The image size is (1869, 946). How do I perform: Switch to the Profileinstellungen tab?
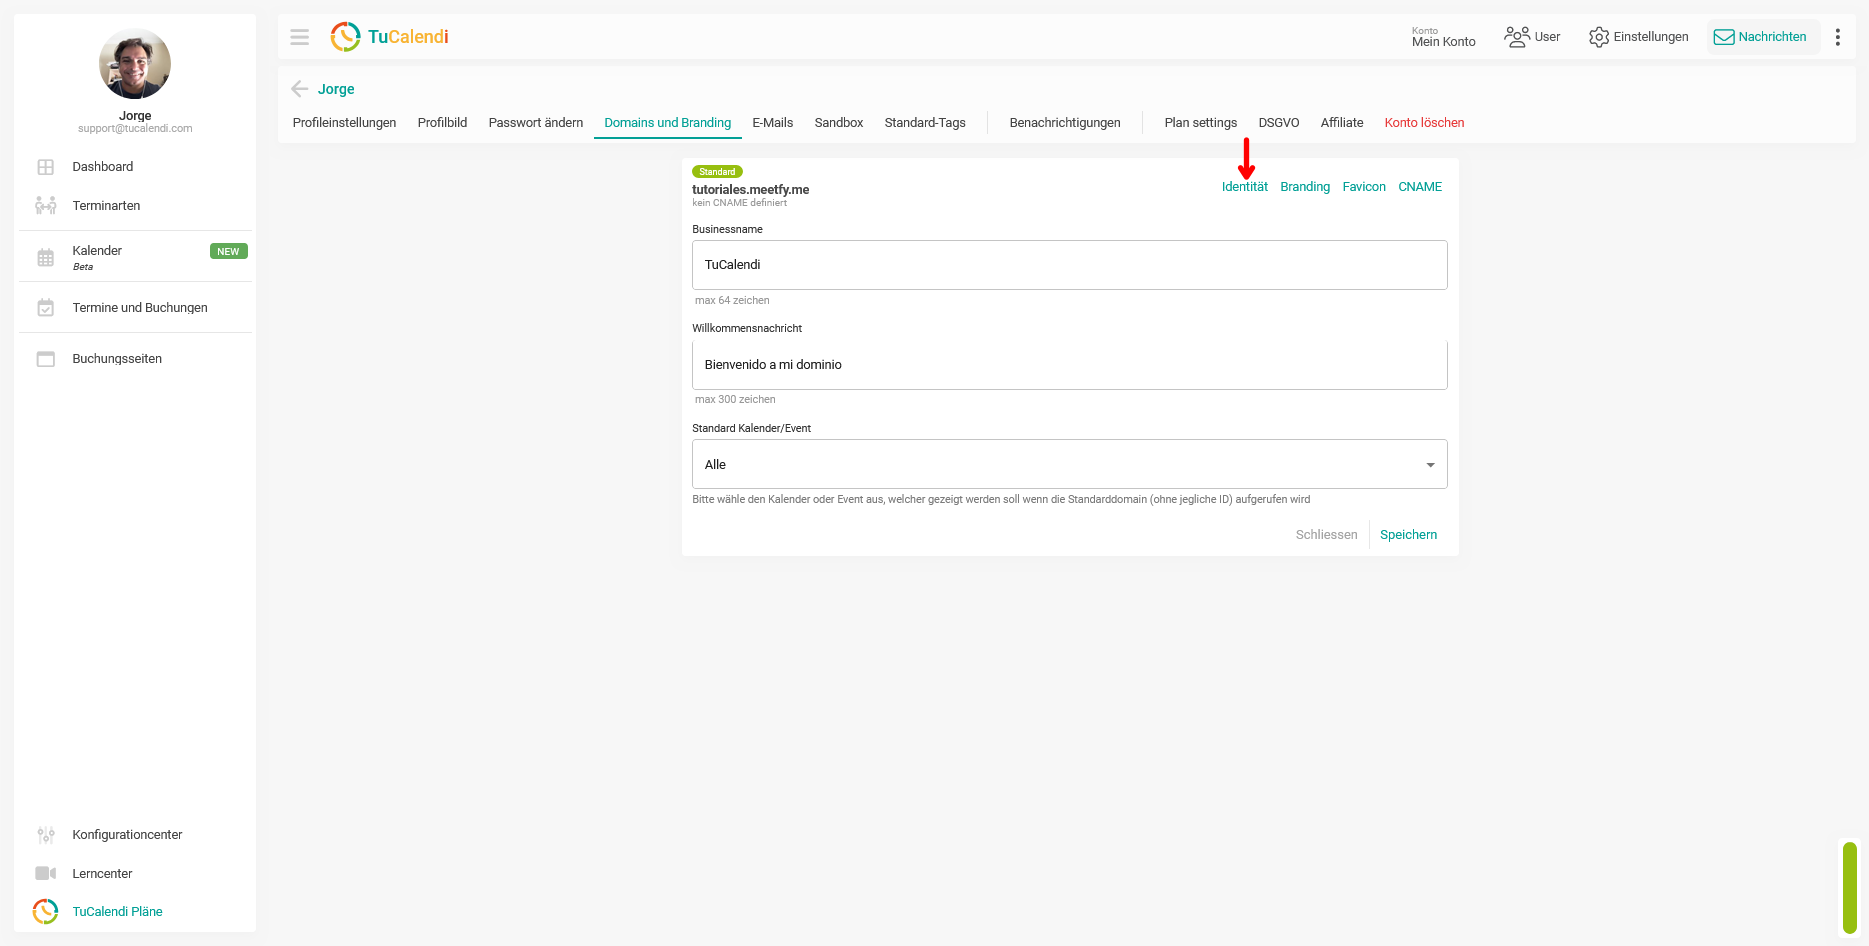(344, 123)
